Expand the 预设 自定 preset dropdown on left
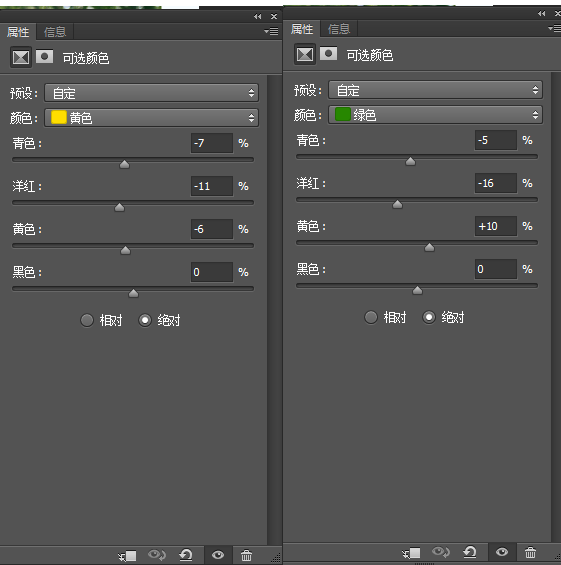 (x=151, y=93)
